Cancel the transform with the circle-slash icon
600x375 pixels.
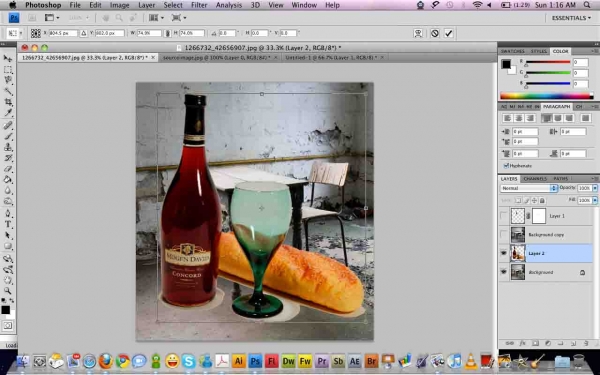click(x=434, y=33)
